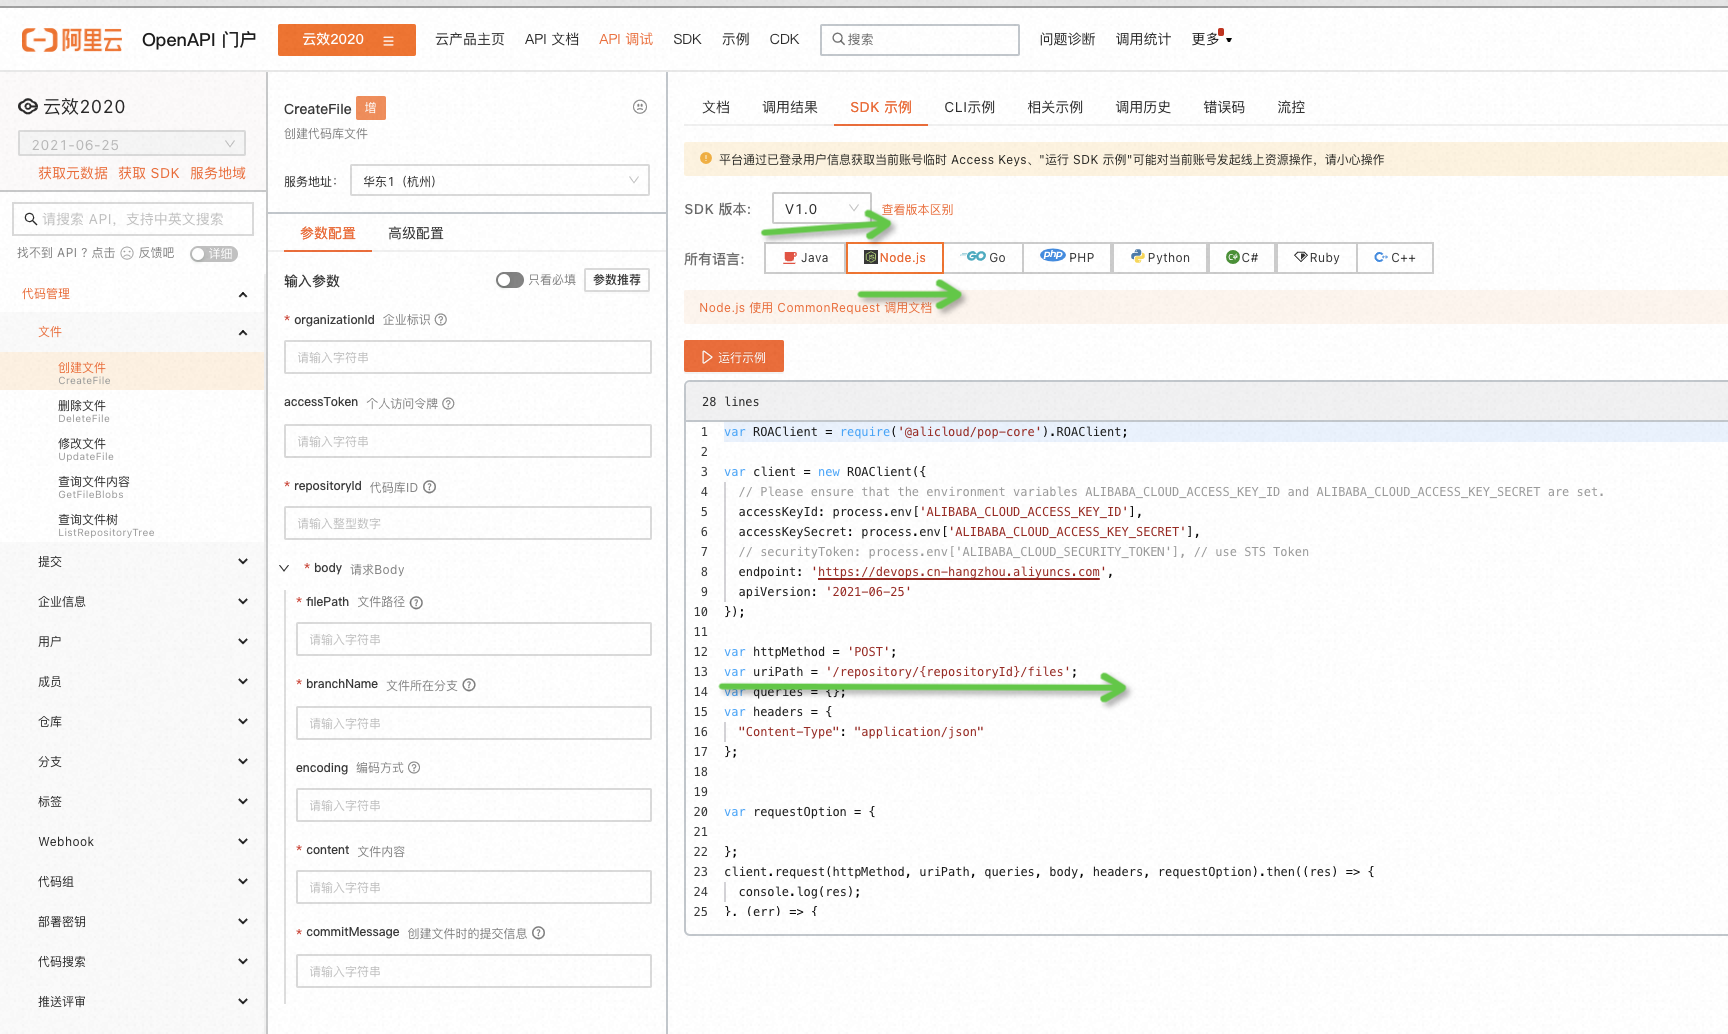
Task: Select 删除文件 DeleteFile in API list
Action: pos(132,411)
